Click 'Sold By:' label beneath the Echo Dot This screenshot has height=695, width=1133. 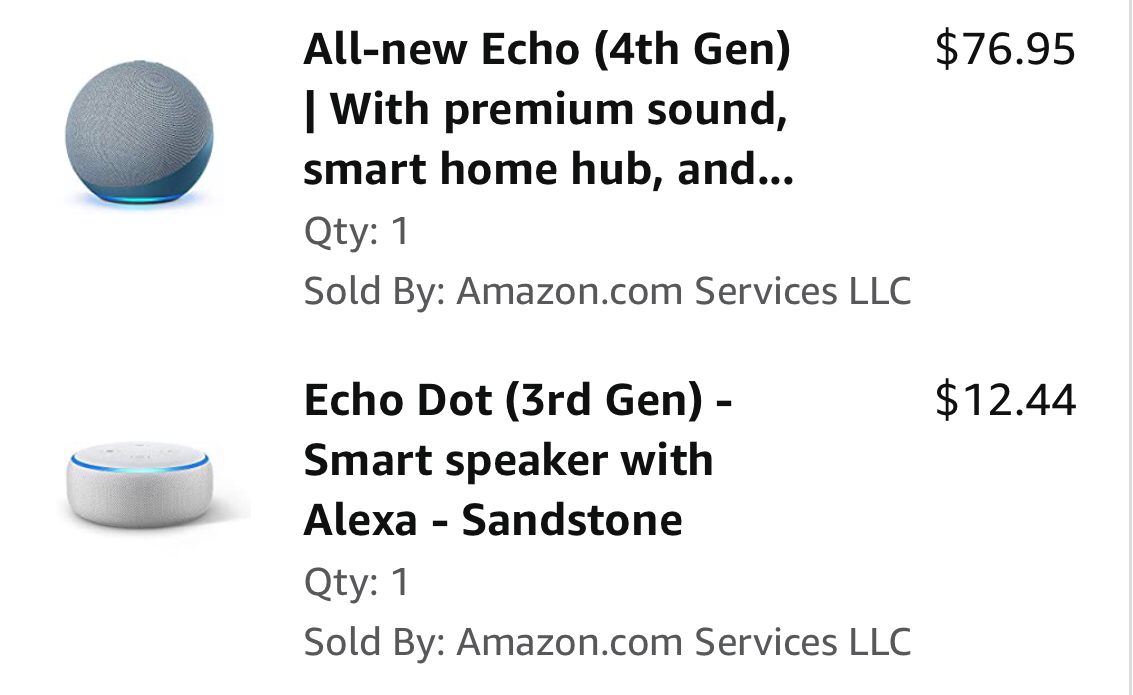[374, 642]
